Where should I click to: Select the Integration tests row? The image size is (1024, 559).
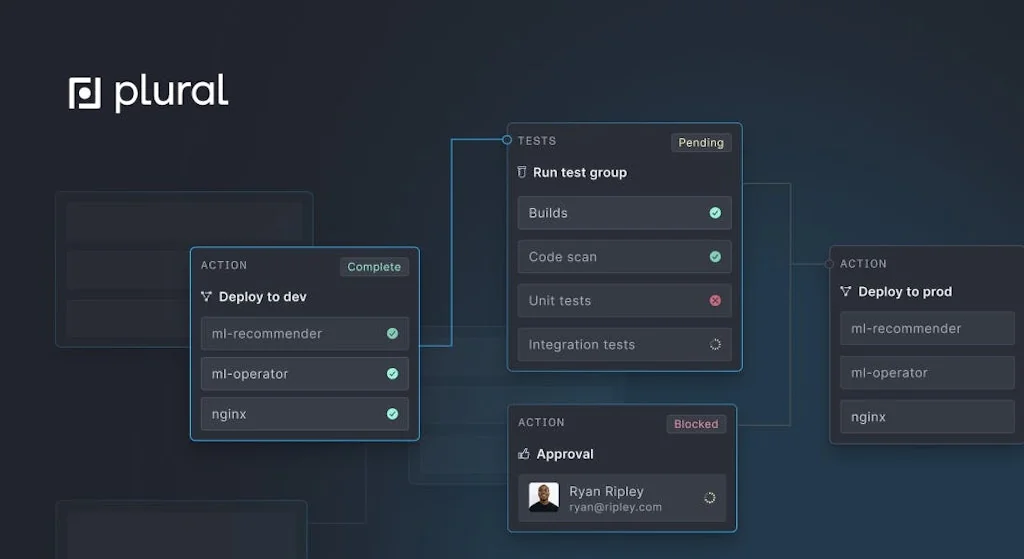pos(624,344)
